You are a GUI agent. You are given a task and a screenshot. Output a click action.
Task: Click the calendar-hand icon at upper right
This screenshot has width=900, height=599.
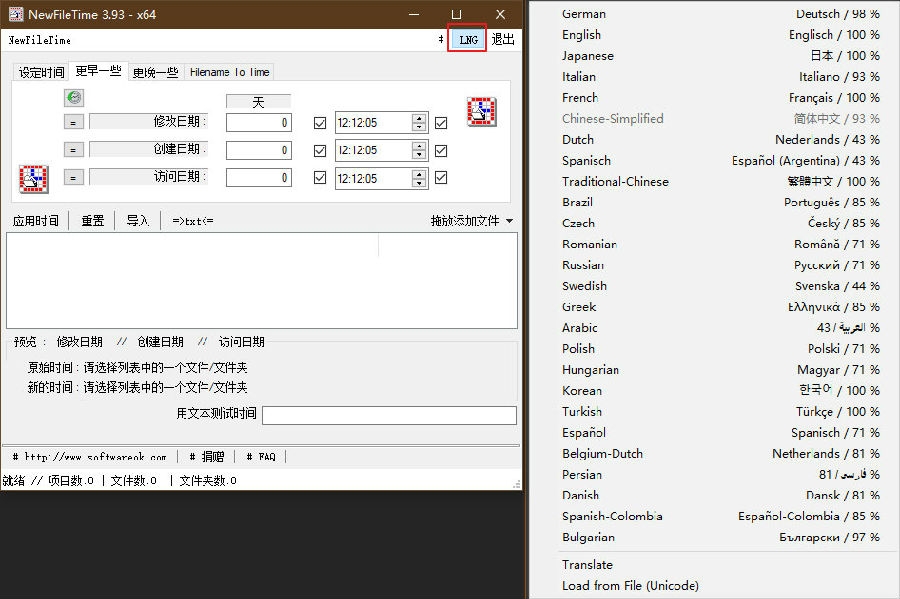coord(482,111)
